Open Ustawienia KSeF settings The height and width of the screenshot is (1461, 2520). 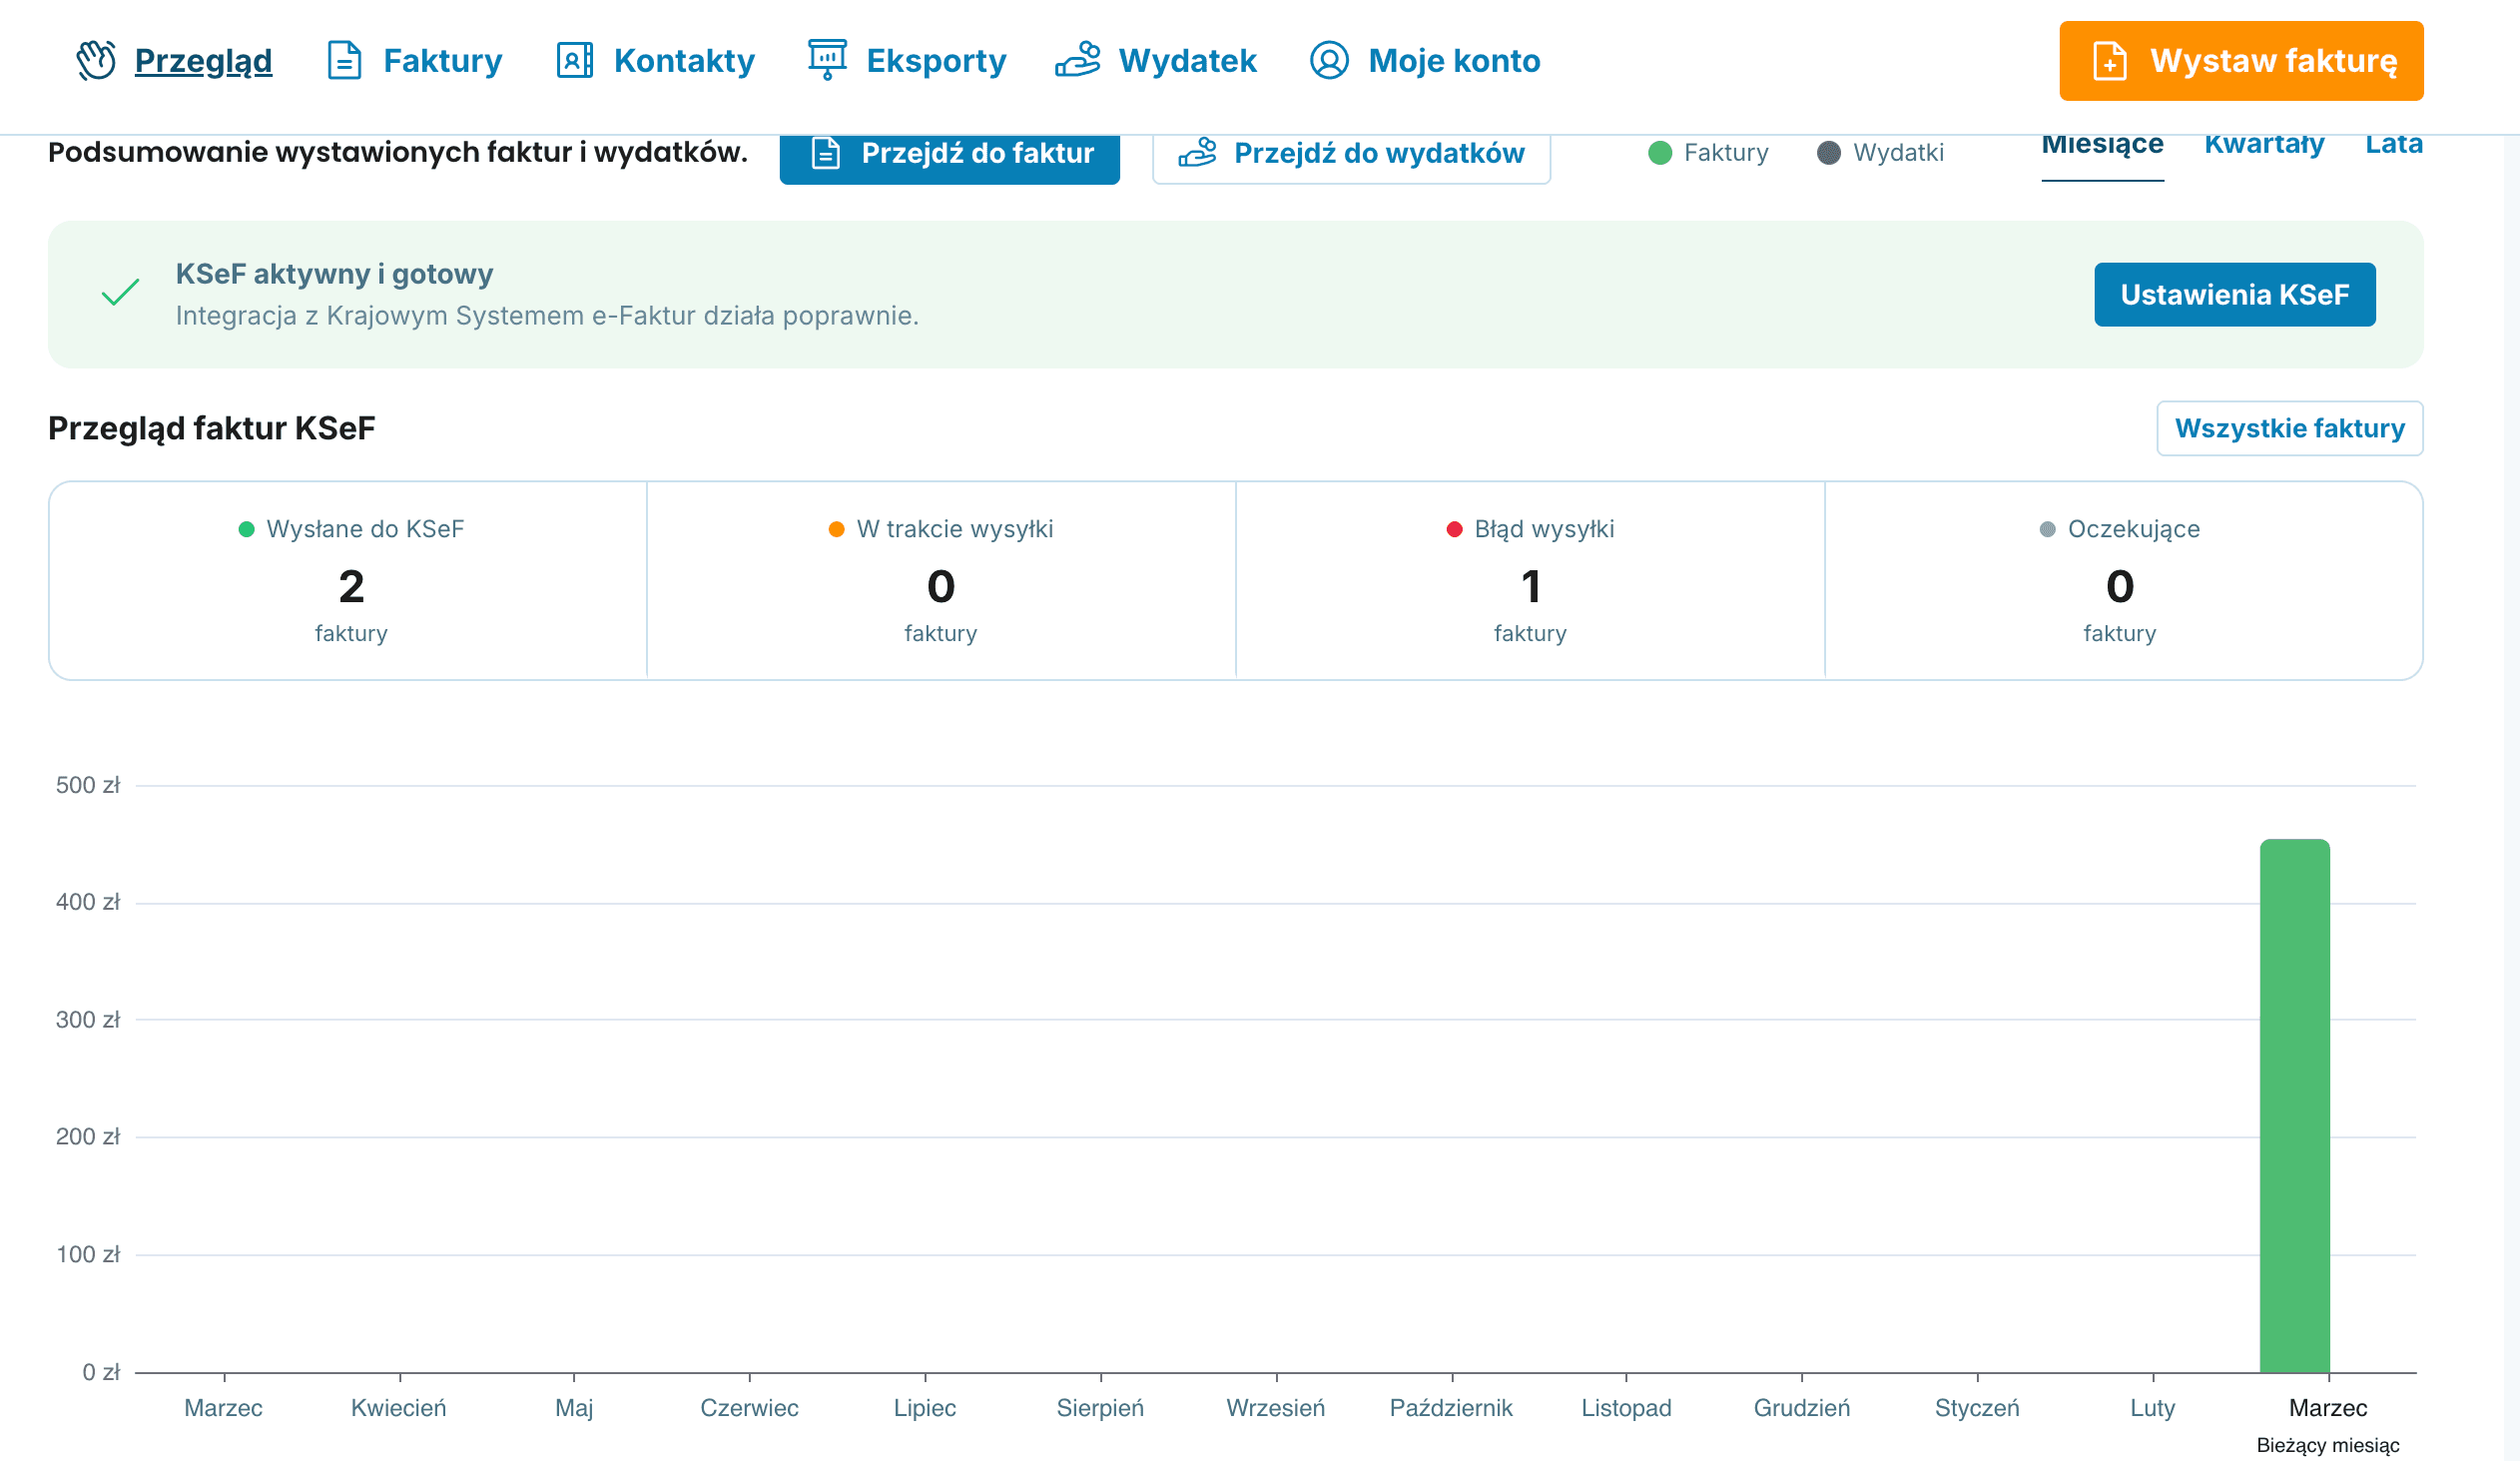tap(2234, 294)
